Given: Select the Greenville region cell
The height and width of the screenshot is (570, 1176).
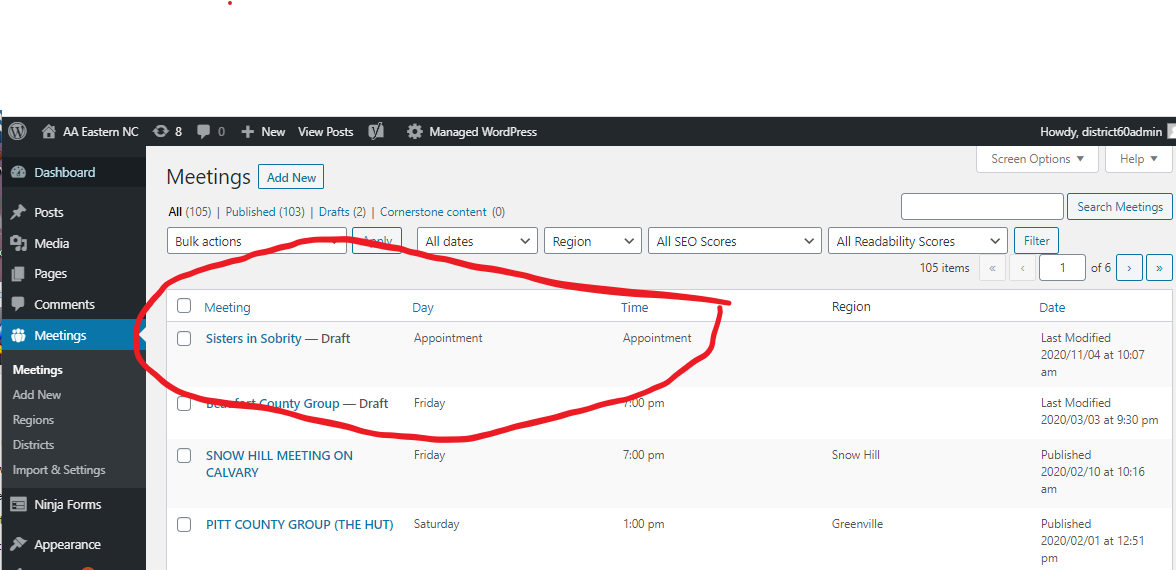Looking at the screenshot, I should (x=857, y=524).
